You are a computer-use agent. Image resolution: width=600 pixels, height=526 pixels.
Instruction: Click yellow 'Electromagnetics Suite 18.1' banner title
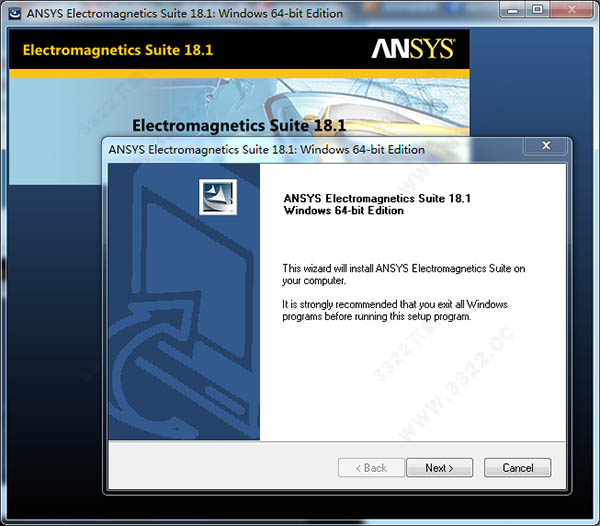coord(118,50)
